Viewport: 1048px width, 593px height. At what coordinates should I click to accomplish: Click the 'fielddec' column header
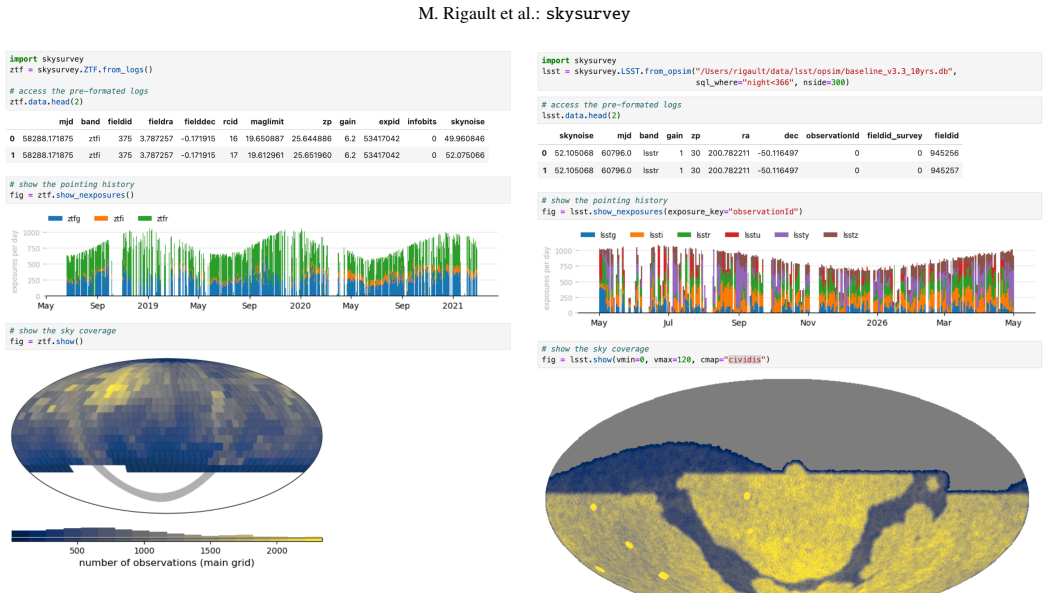(200, 122)
